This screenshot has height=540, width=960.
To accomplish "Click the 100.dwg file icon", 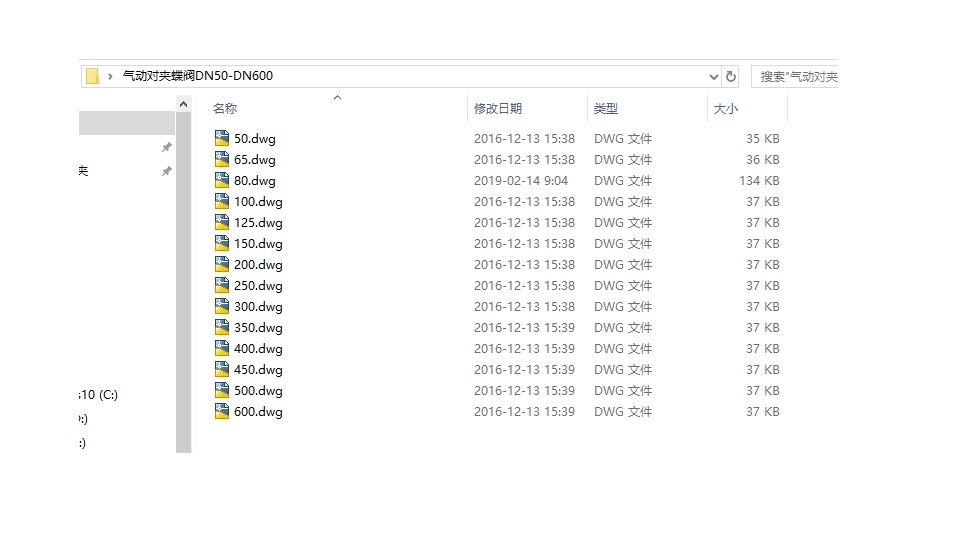I will coord(222,201).
